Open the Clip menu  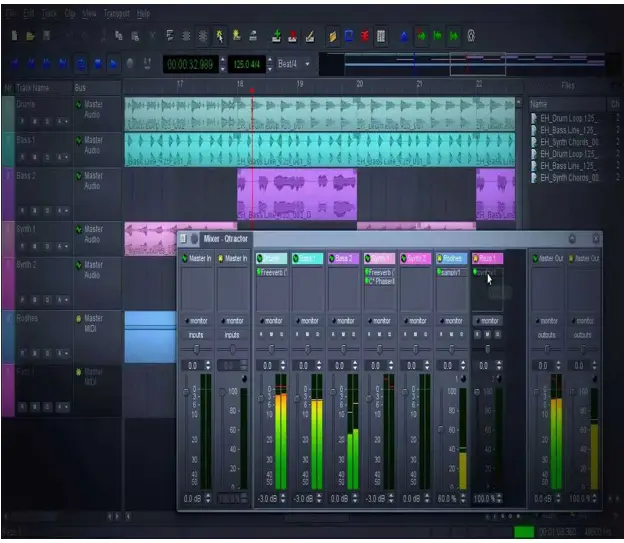[x=70, y=14]
